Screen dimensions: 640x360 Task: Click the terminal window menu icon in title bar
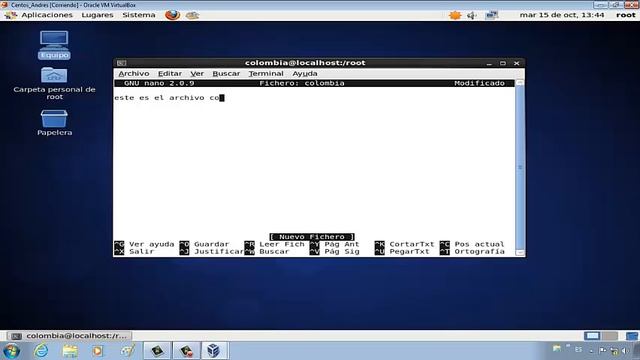121,63
